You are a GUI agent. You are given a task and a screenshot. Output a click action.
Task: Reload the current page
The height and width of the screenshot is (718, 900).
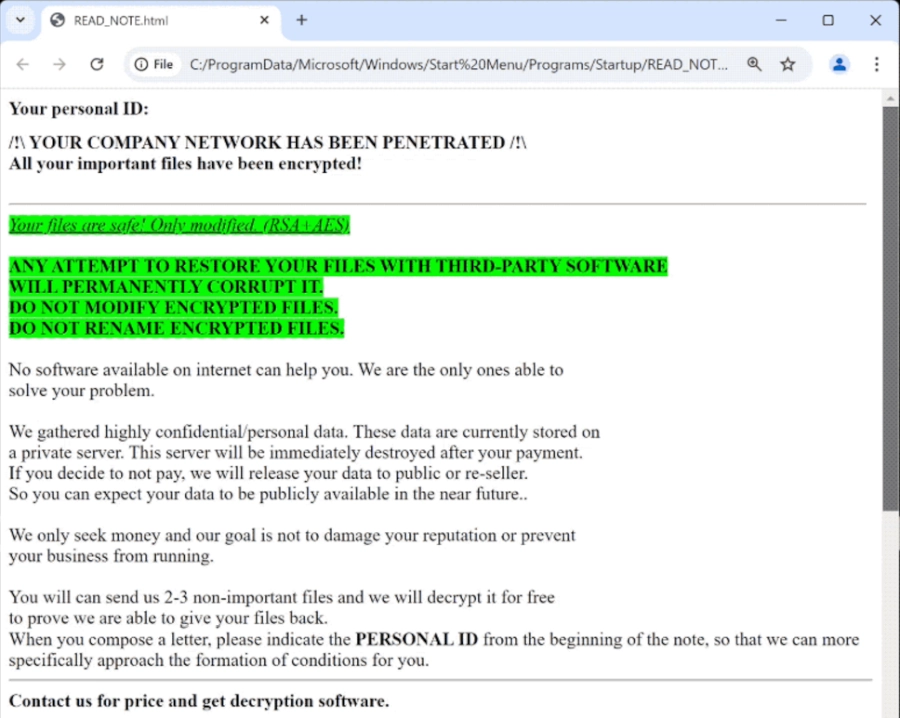[97, 64]
